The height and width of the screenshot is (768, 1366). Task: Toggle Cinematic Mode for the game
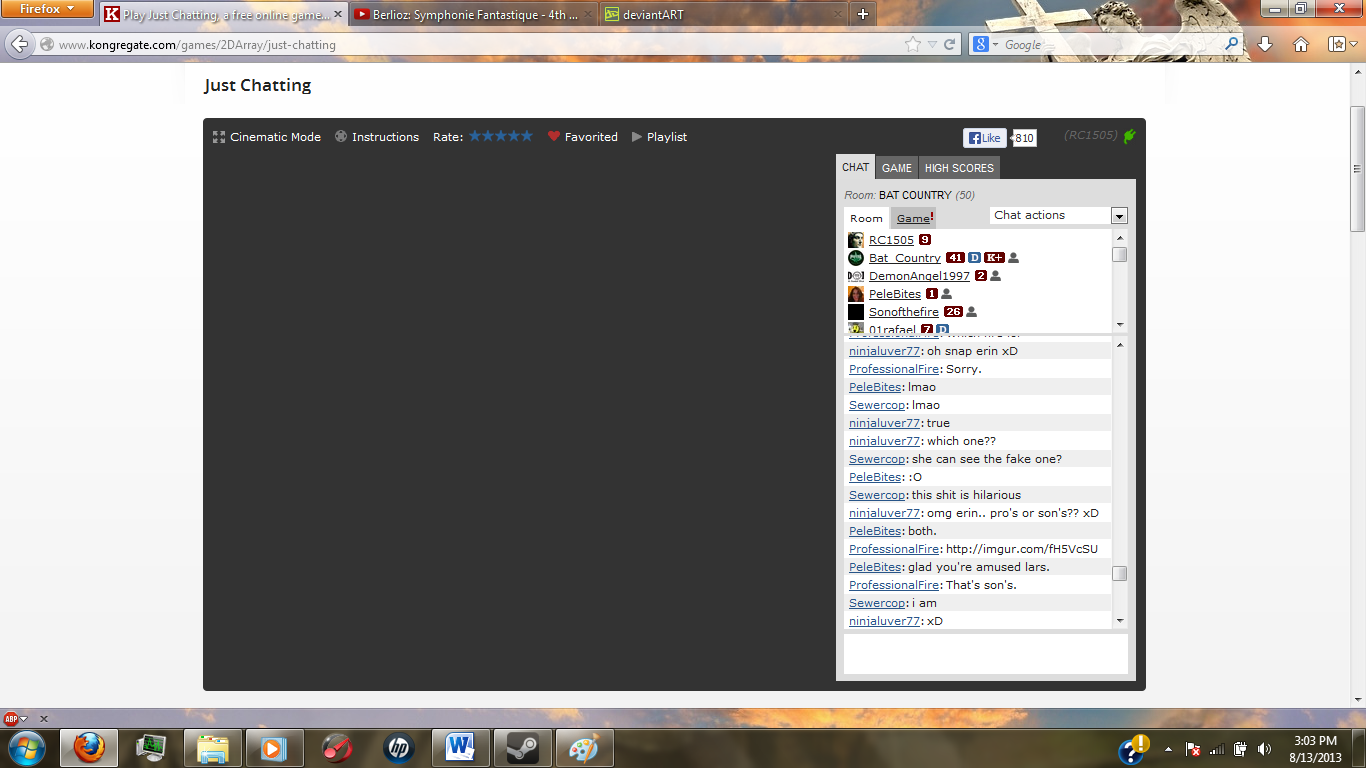pyautogui.click(x=267, y=137)
